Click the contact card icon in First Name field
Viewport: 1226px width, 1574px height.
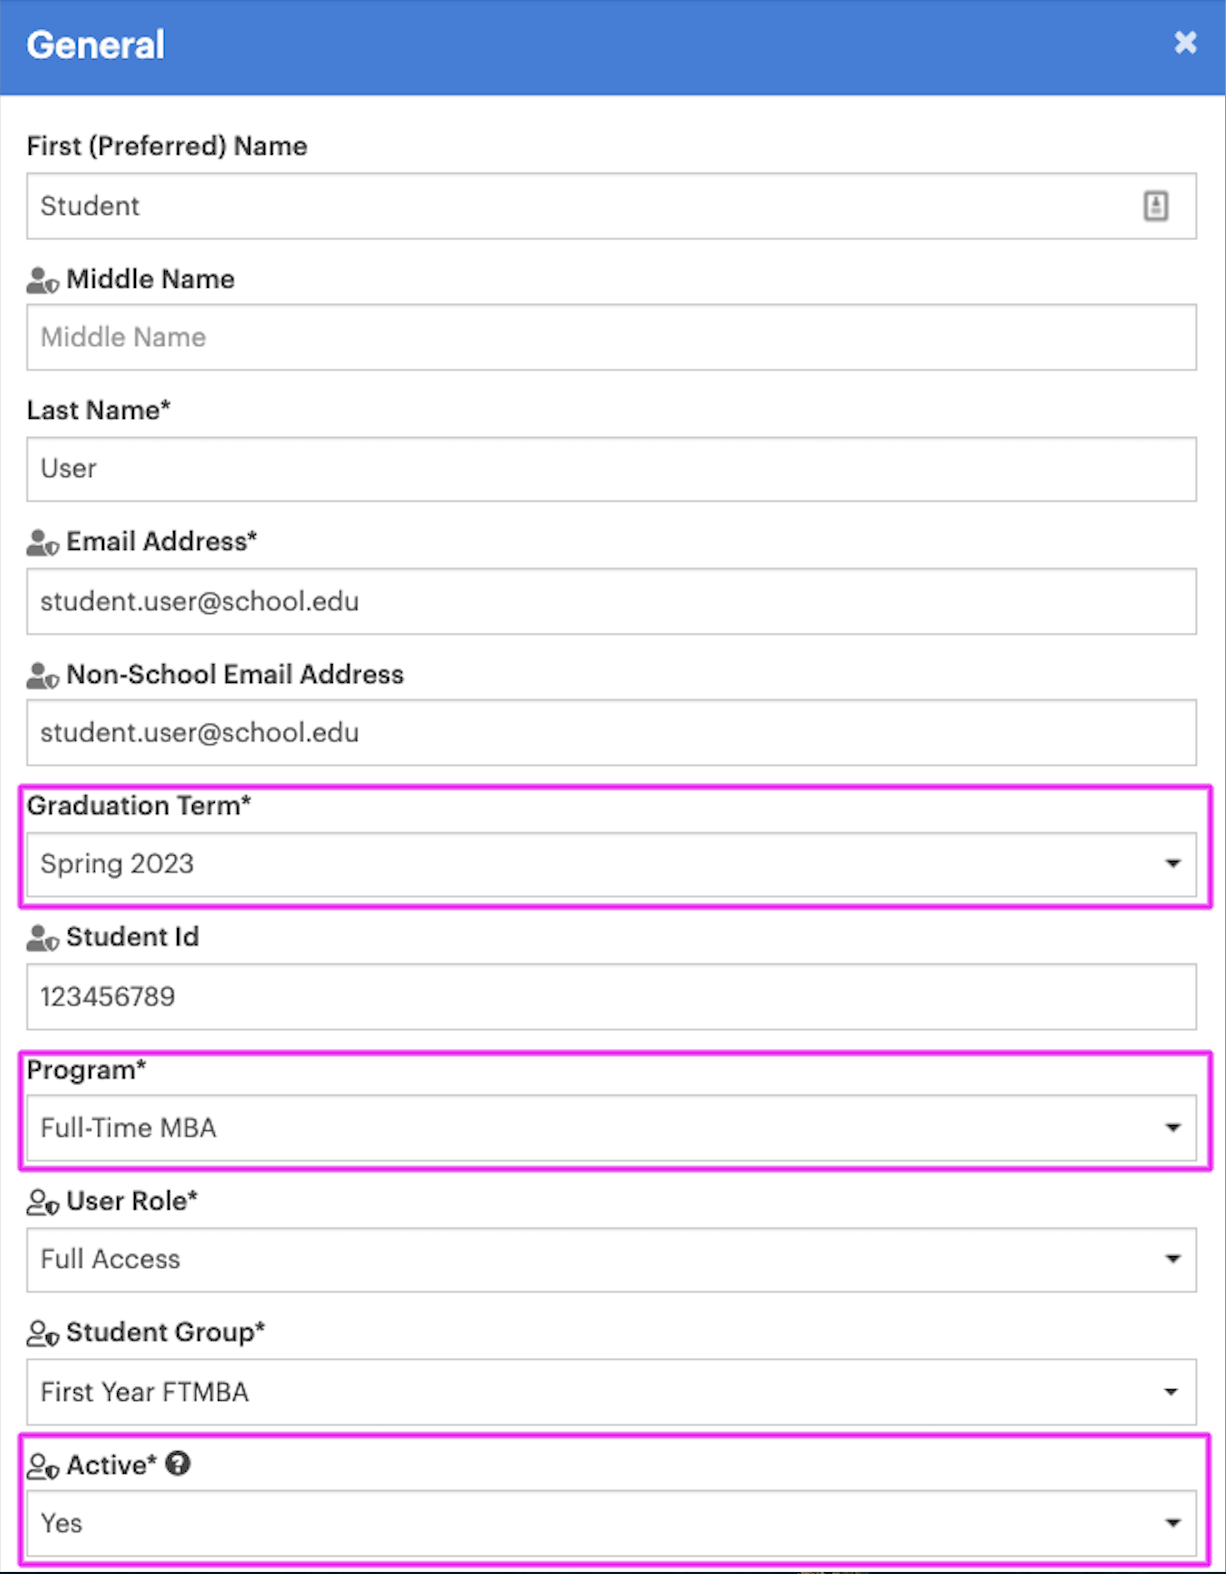click(1156, 206)
